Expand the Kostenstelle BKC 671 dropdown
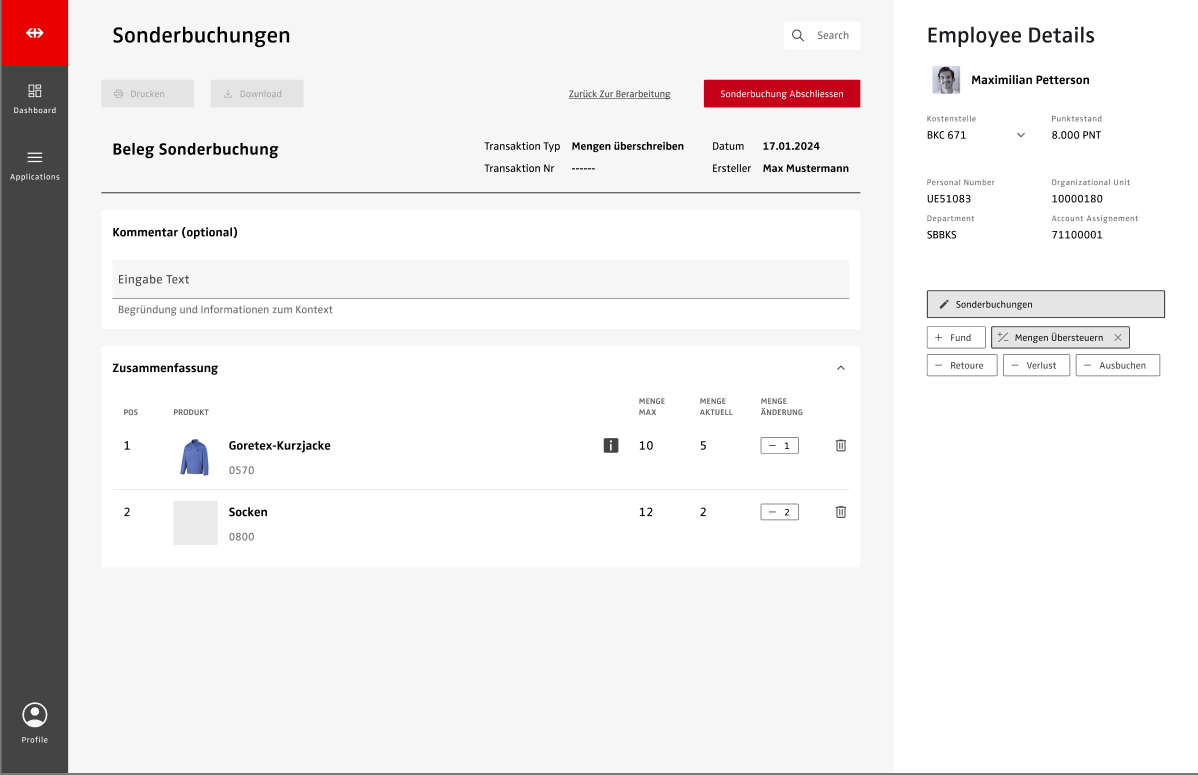This screenshot has height=775, width=1198. point(1020,135)
